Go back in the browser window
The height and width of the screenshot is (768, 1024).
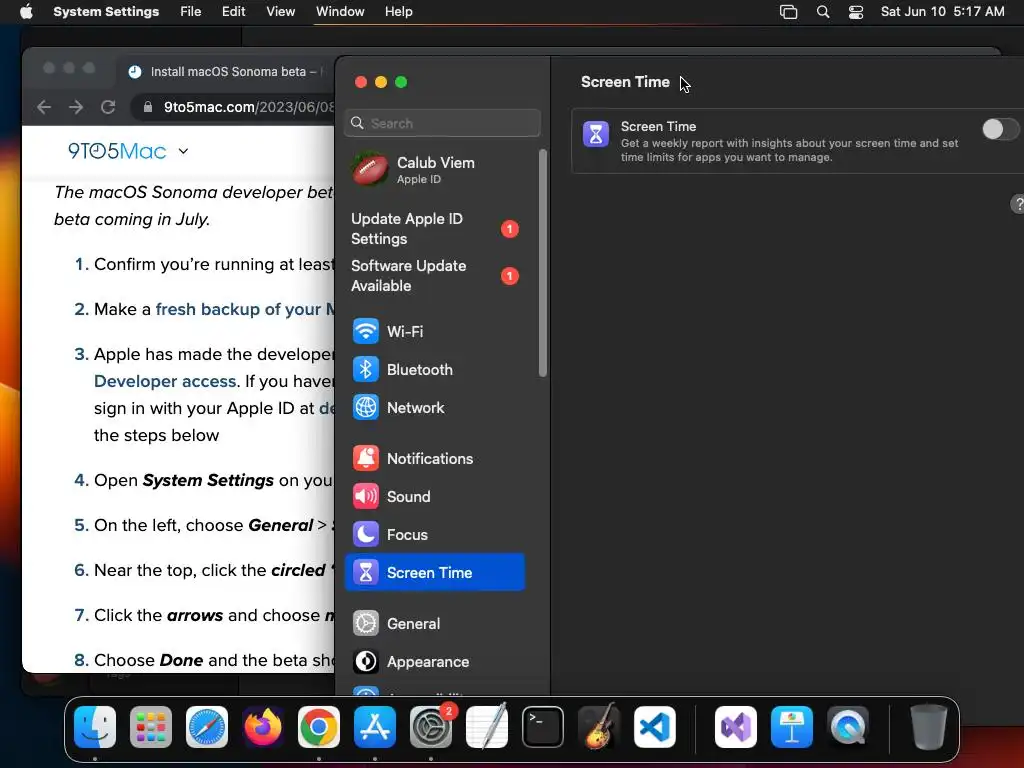(x=44, y=107)
